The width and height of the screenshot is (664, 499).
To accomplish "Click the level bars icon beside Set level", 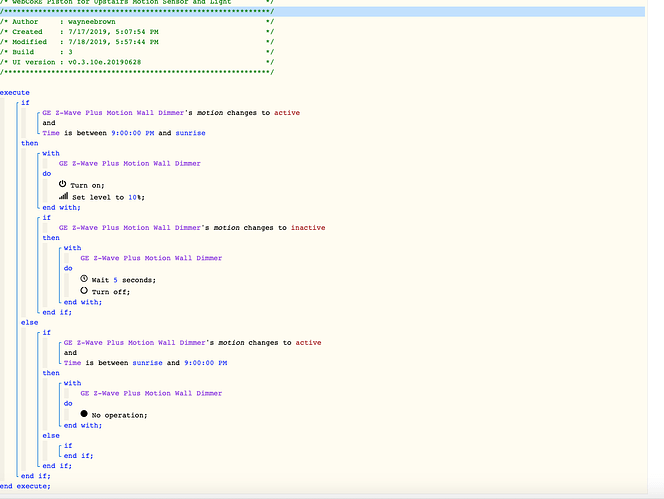I will click(64, 196).
